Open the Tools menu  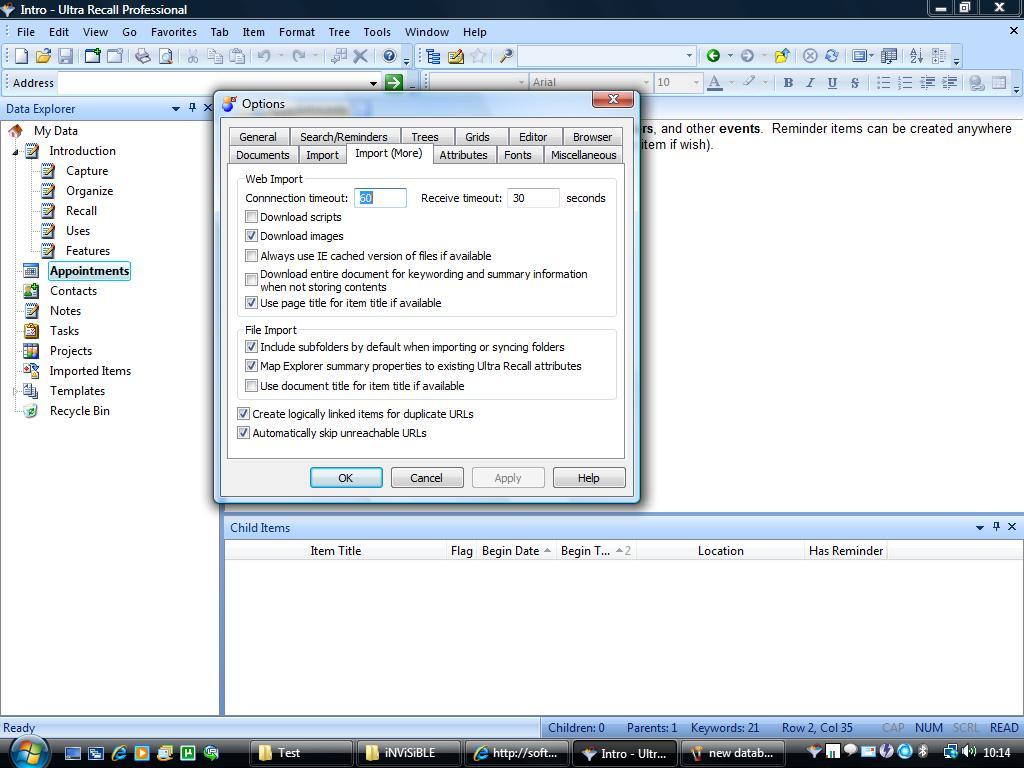(377, 32)
